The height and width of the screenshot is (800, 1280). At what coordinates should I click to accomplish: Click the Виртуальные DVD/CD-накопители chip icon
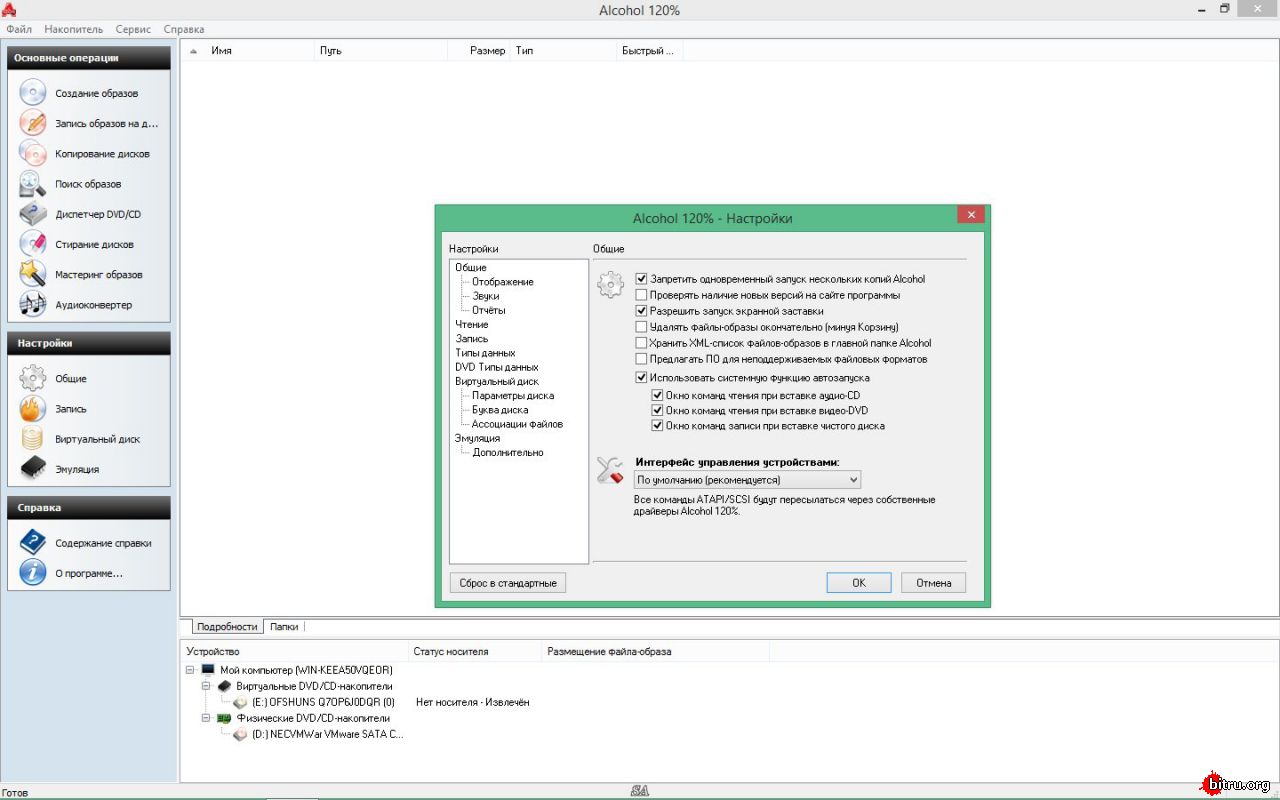[224, 686]
